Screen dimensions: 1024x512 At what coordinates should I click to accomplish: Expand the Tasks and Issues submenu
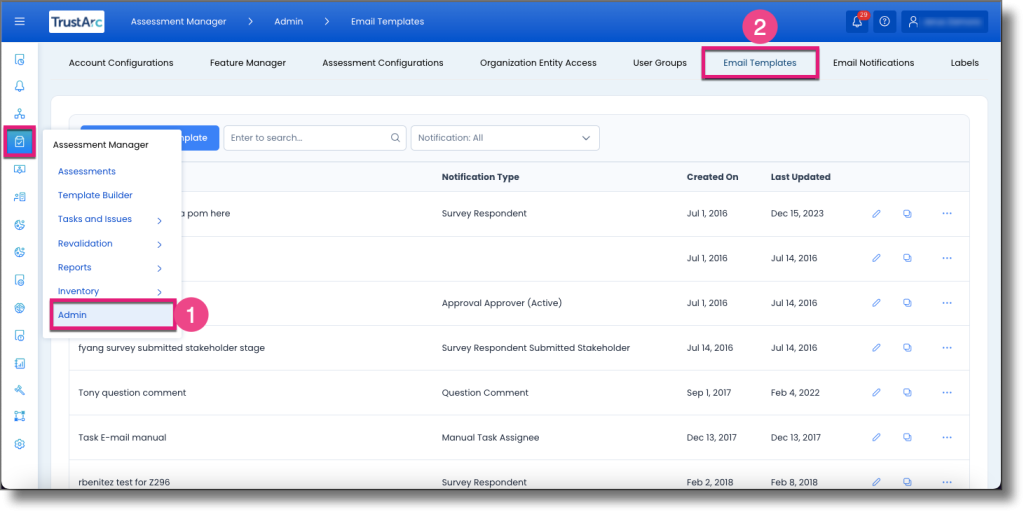pos(159,221)
